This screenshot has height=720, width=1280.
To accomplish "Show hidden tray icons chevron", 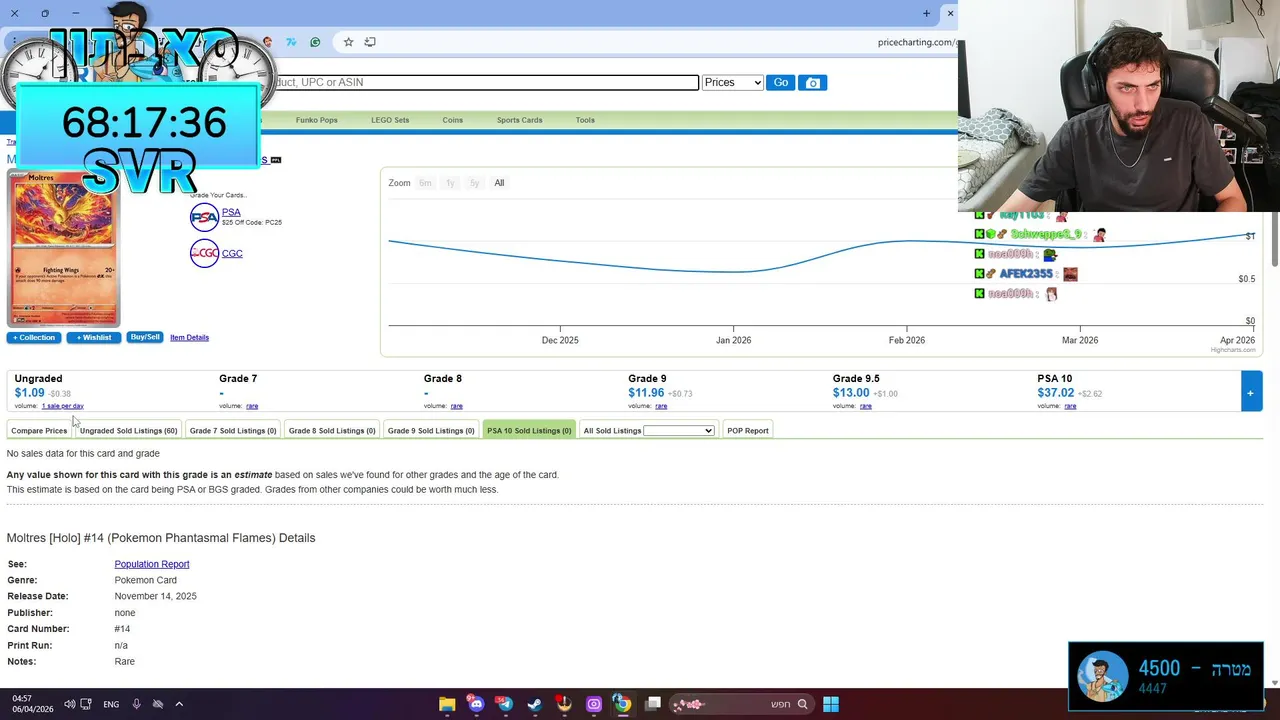I will point(179,704).
